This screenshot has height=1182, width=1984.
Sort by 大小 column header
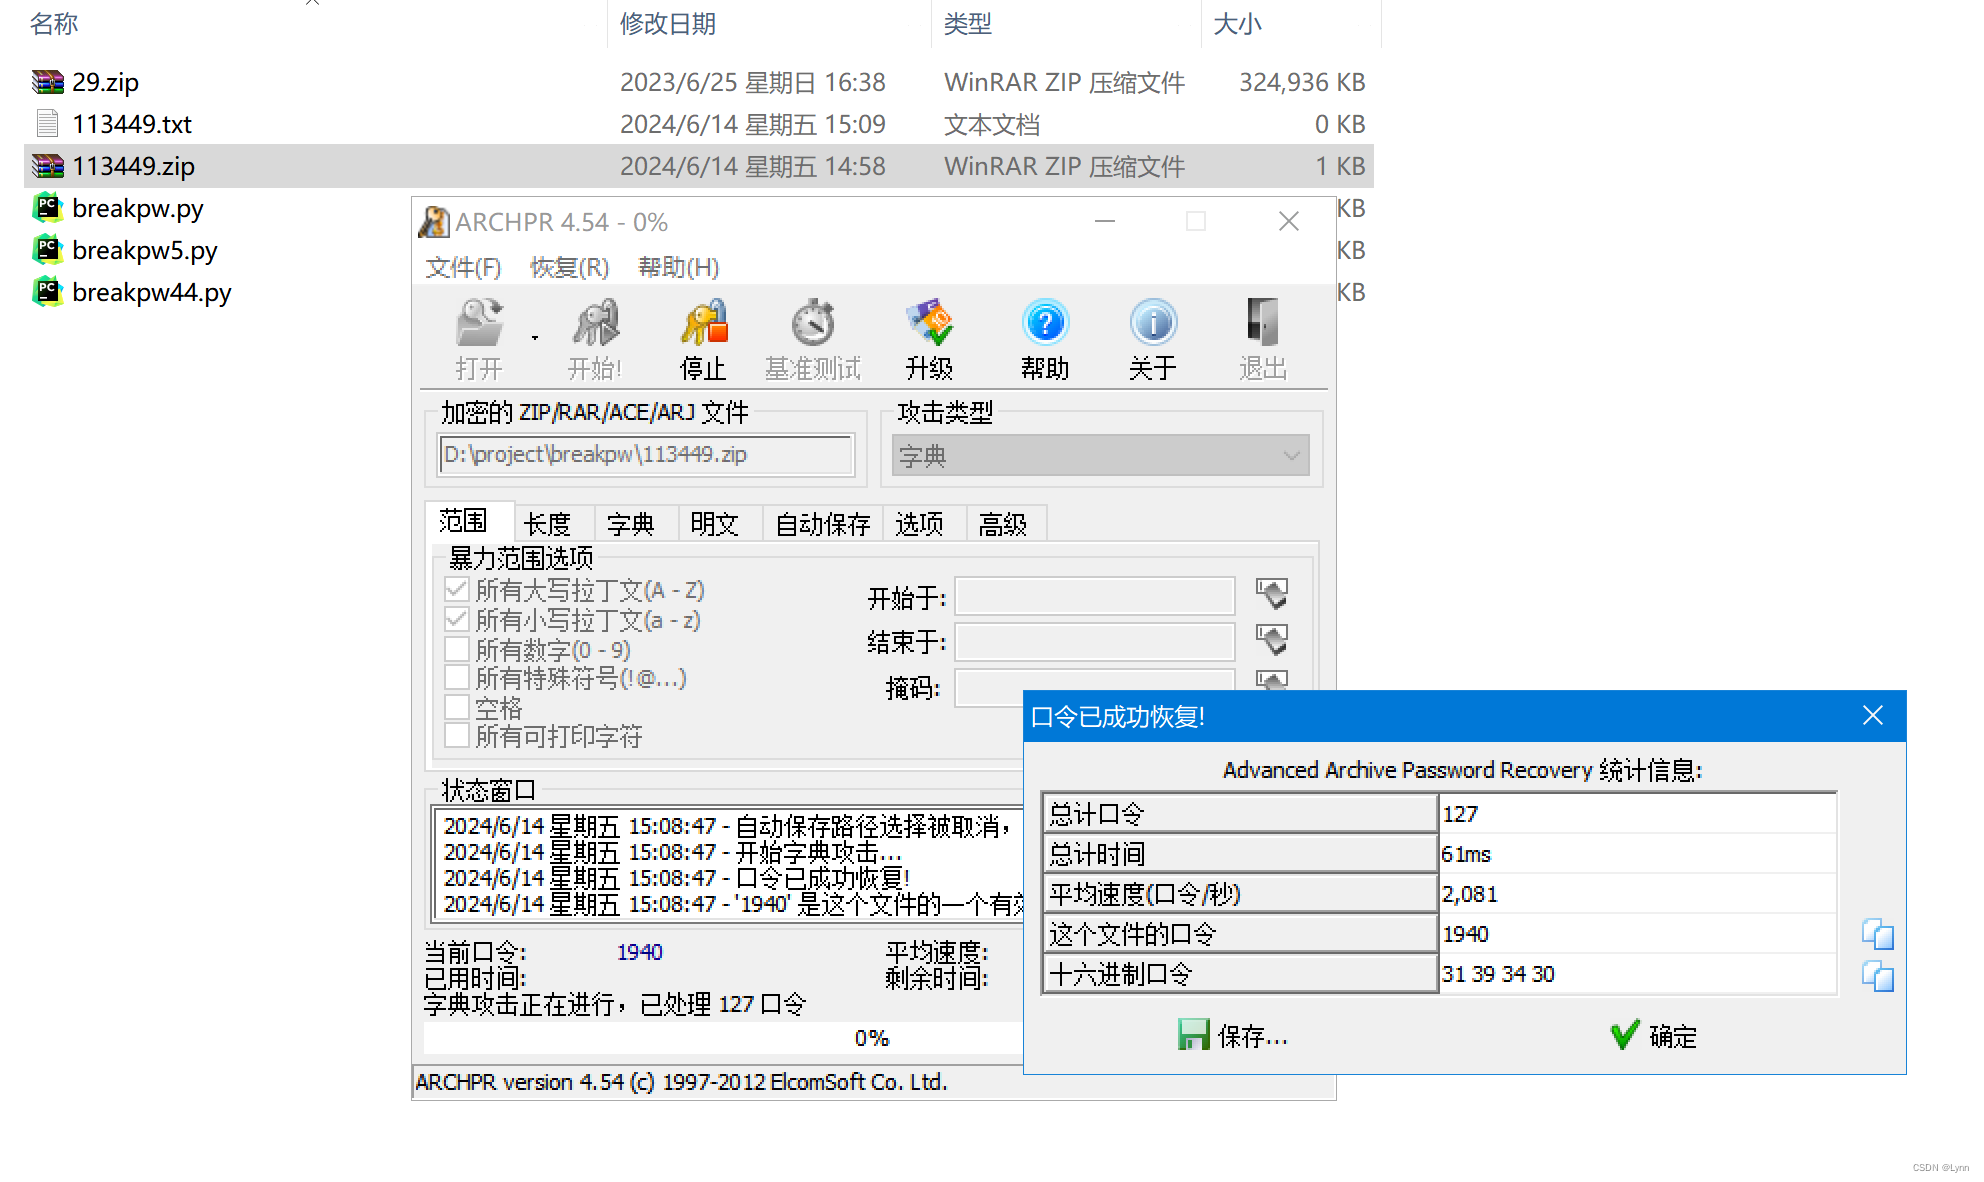1237,24
